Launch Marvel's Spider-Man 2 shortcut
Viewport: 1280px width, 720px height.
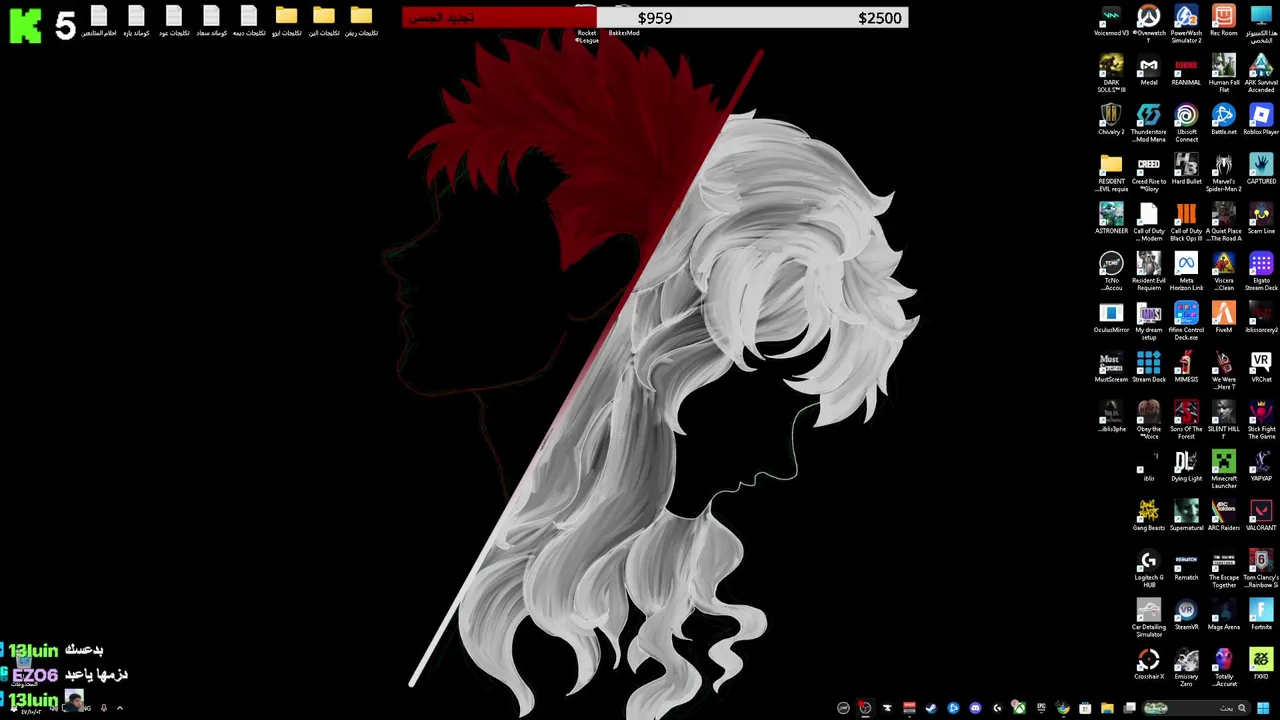pos(1223,171)
